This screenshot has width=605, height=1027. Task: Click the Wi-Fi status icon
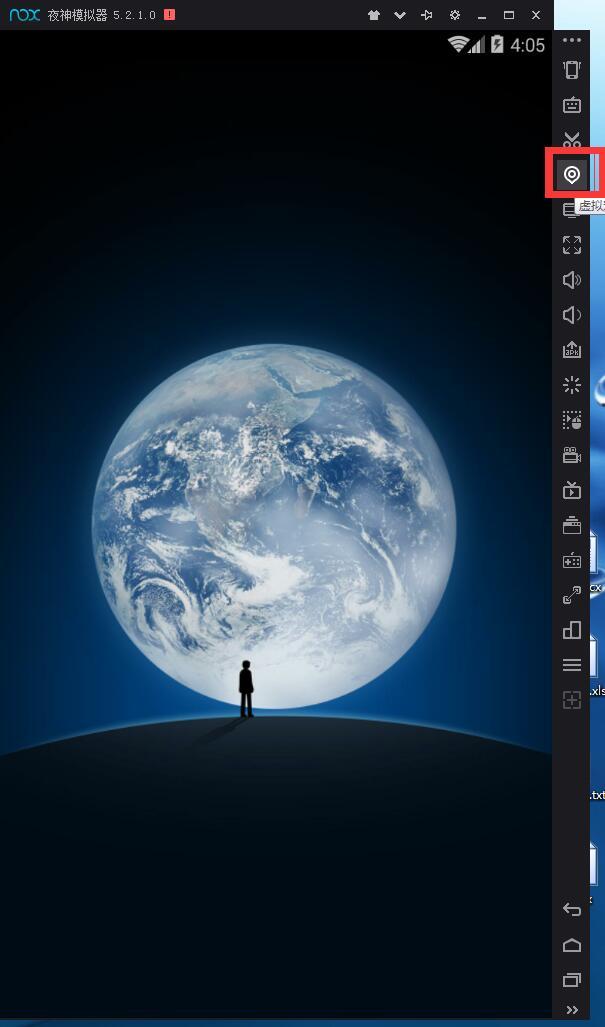click(x=457, y=44)
